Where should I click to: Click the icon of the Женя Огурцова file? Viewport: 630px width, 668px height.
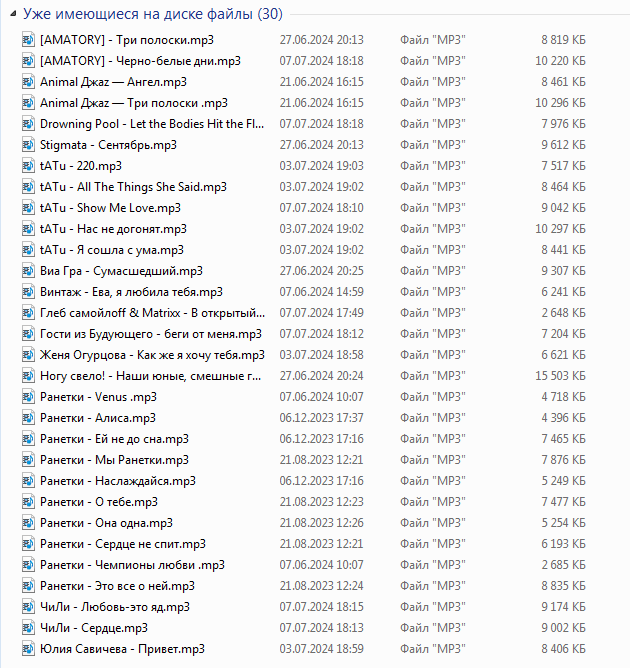tap(28, 355)
